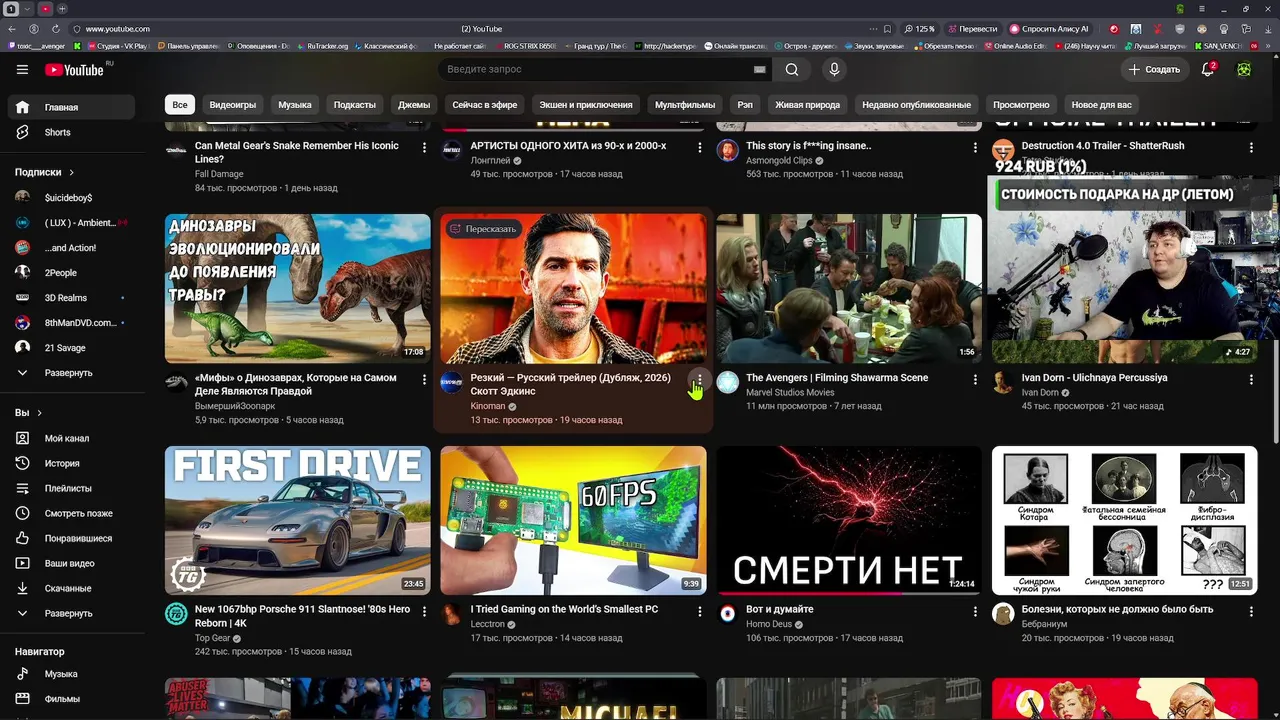Open the notifications bell
This screenshot has height=720, width=1280.
point(1208,69)
